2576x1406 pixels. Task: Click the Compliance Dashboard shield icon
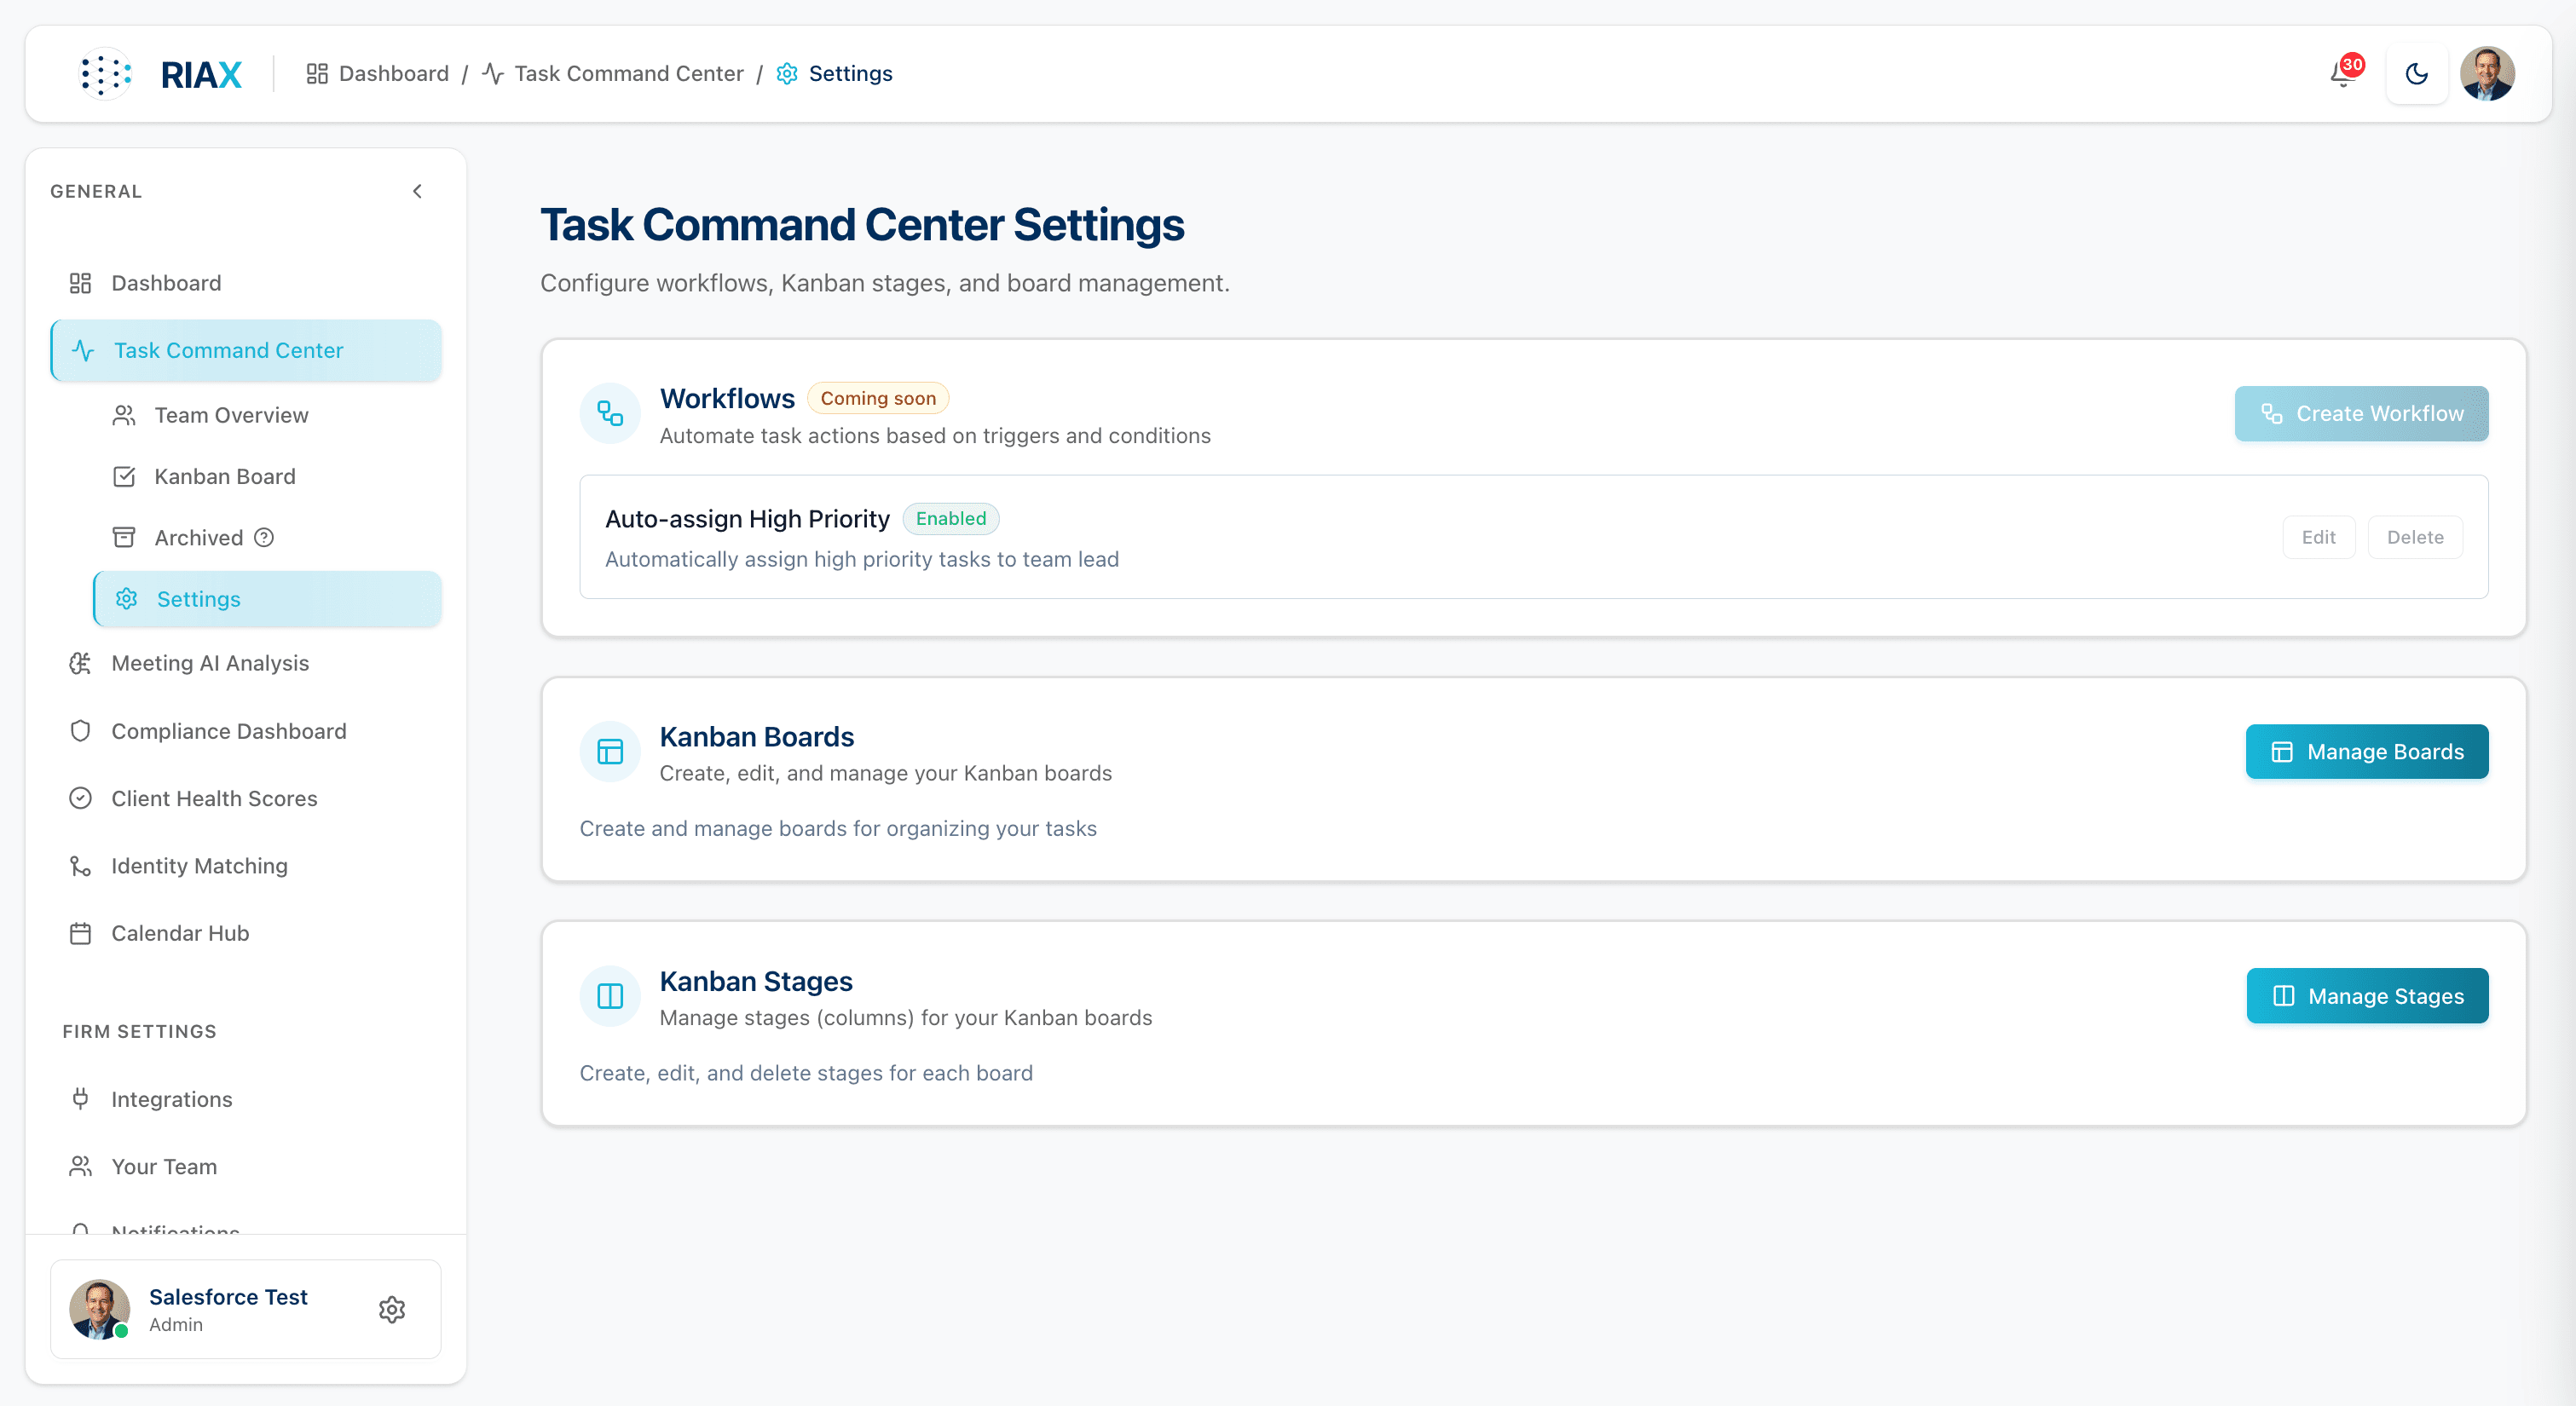(80, 731)
